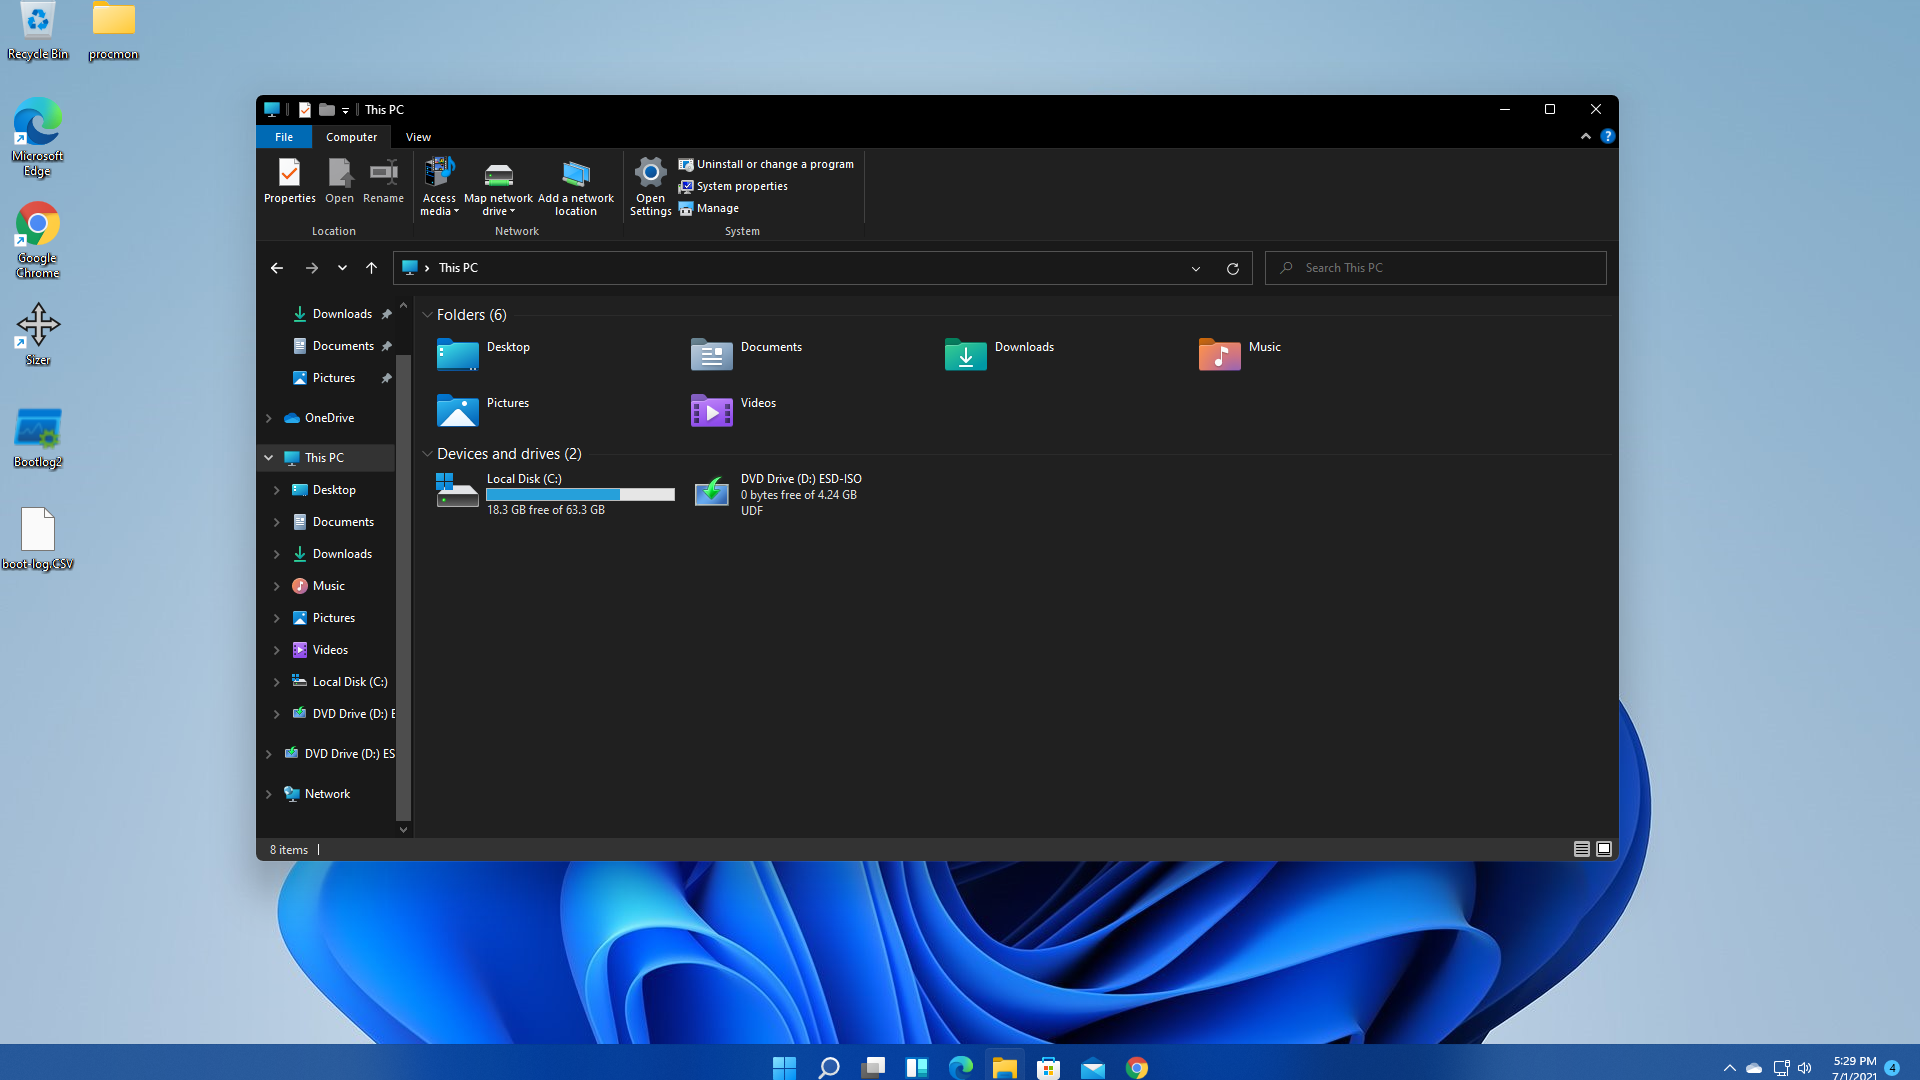Select Network in the navigation pane
The image size is (1920, 1080).
coord(317,794)
